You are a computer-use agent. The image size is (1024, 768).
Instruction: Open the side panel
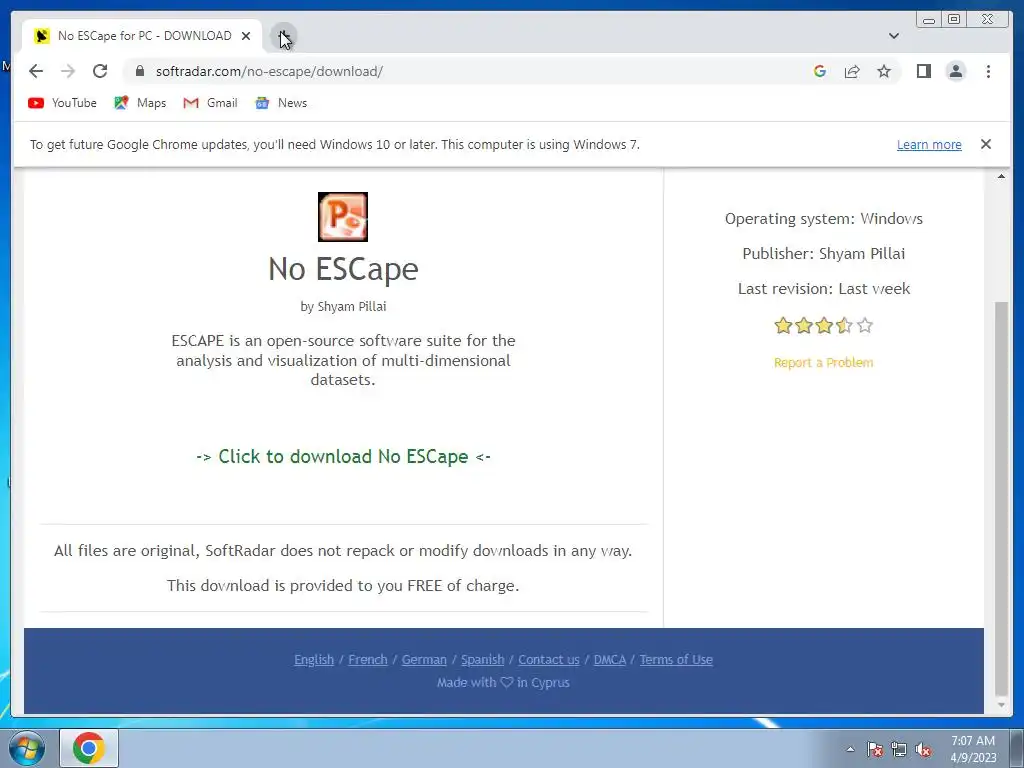pos(923,71)
